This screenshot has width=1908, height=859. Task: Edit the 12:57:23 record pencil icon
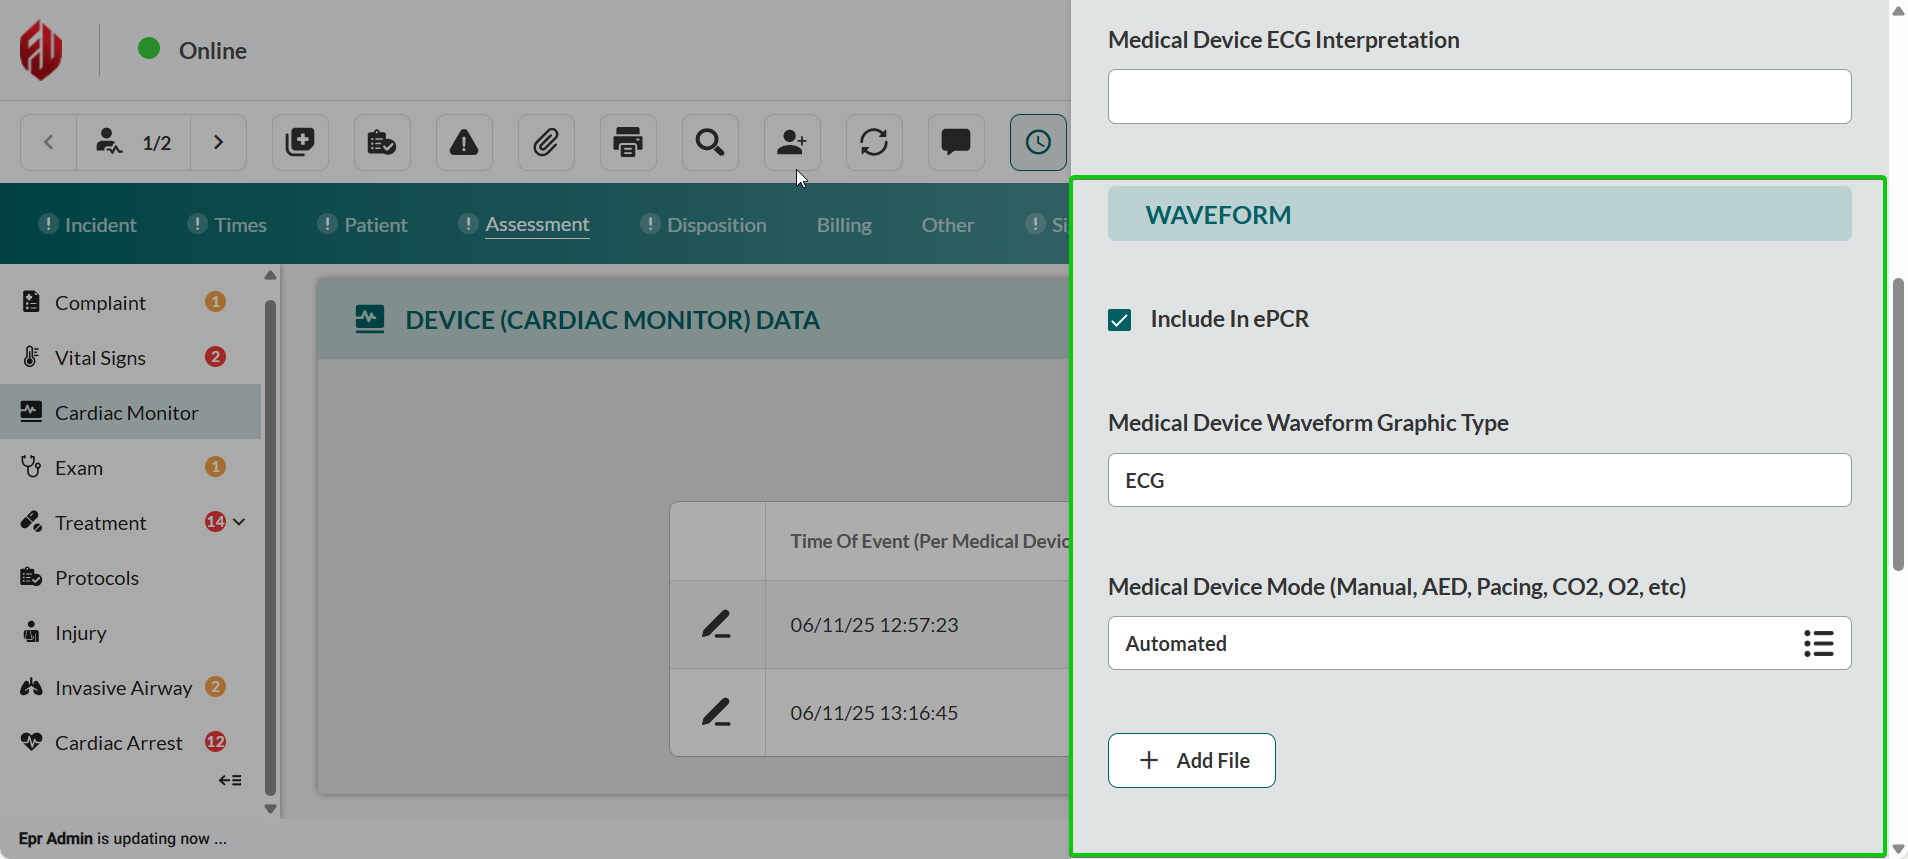(x=716, y=625)
